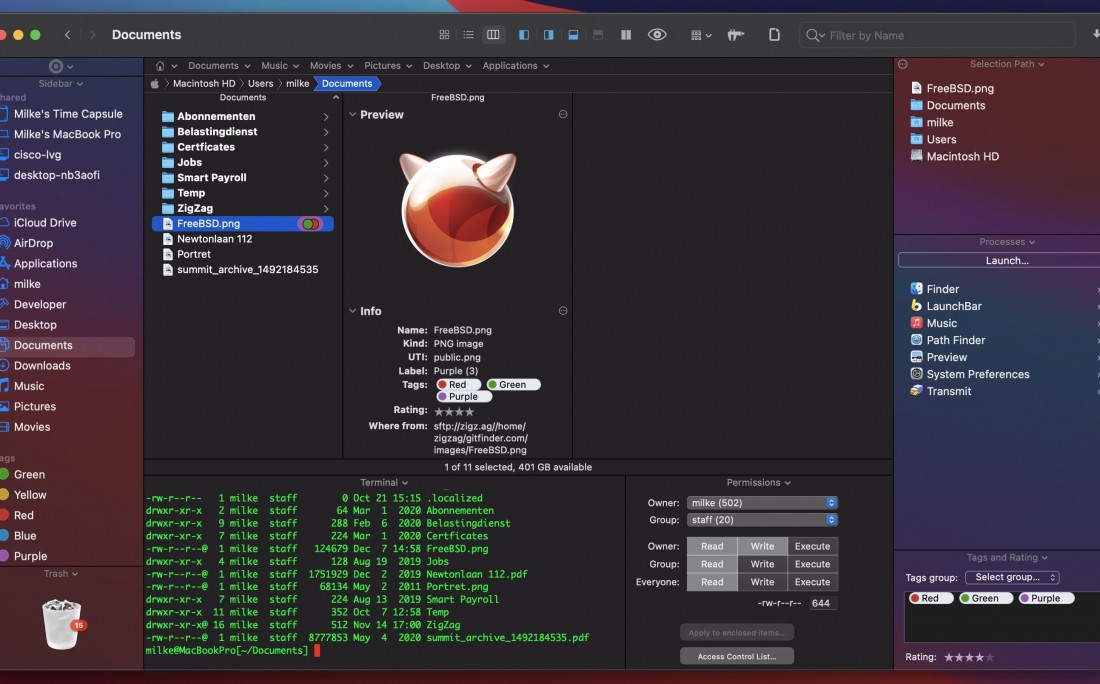Image resolution: width=1100 pixels, height=684 pixels.
Task: Click the Purple tag in Tags and Rating
Action: (x=1045, y=598)
